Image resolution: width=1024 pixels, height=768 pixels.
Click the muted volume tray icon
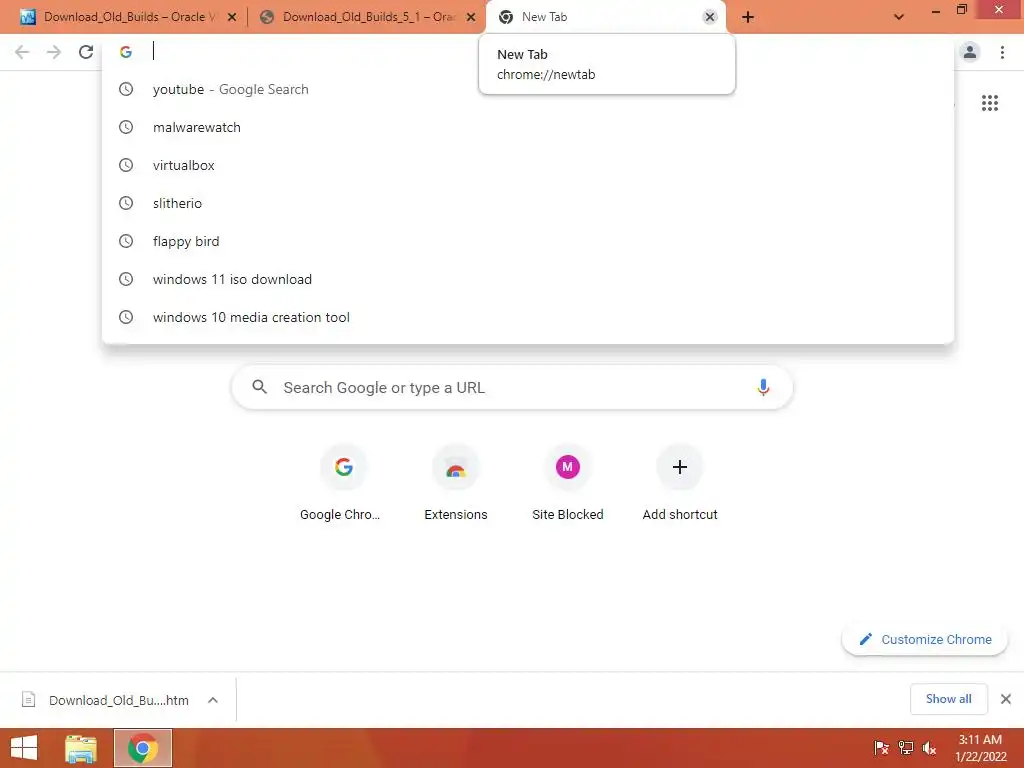pyautogui.click(x=929, y=748)
